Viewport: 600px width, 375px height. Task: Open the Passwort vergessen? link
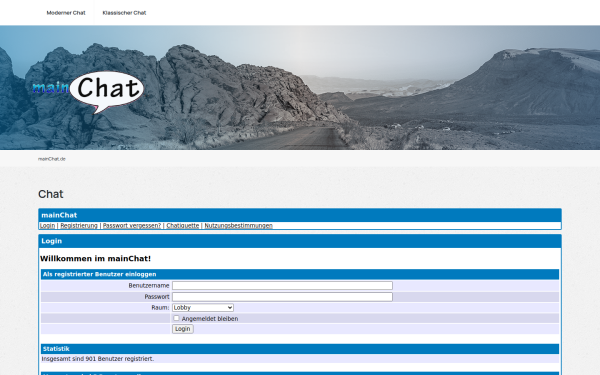point(132,225)
